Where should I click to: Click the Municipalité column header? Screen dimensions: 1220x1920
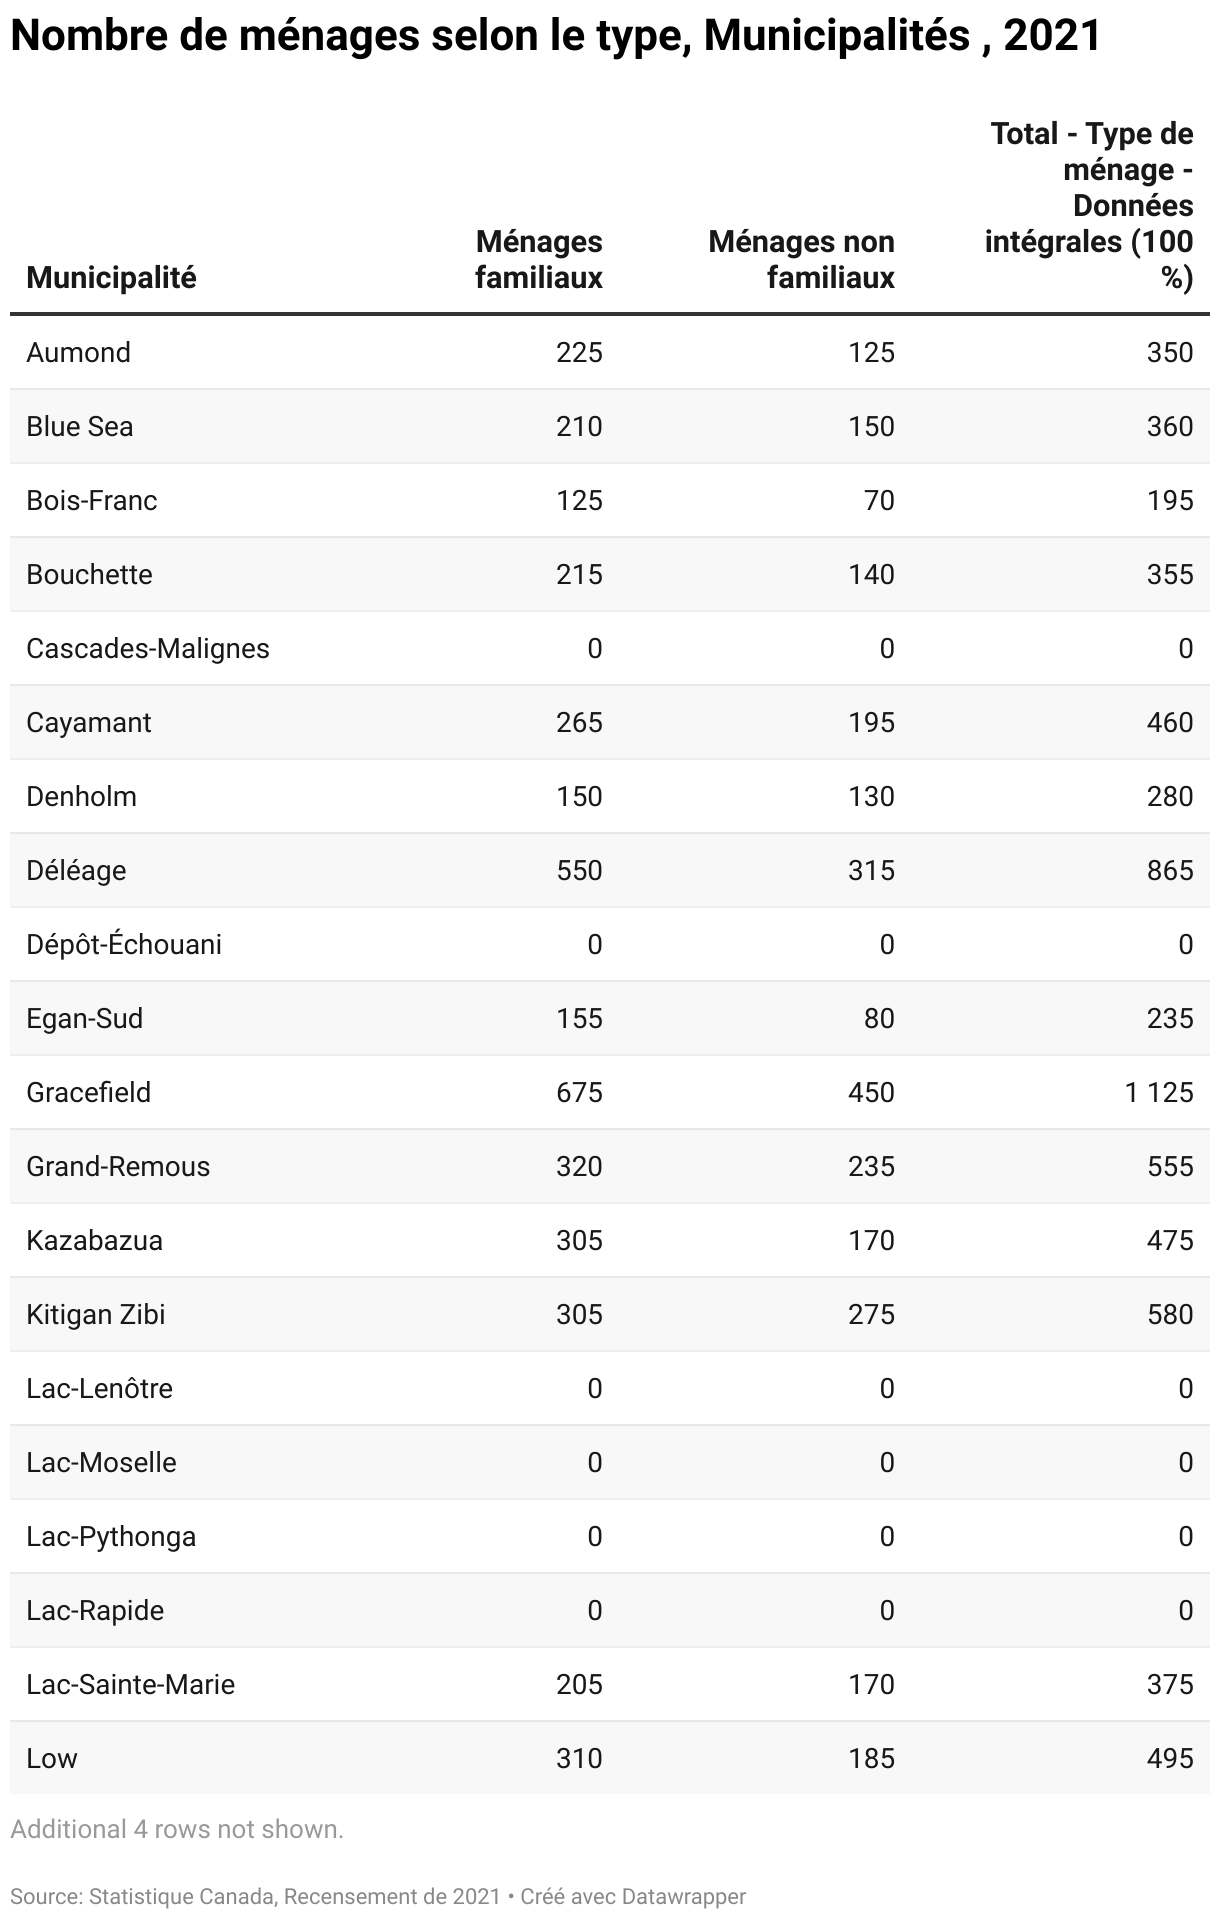(x=111, y=278)
